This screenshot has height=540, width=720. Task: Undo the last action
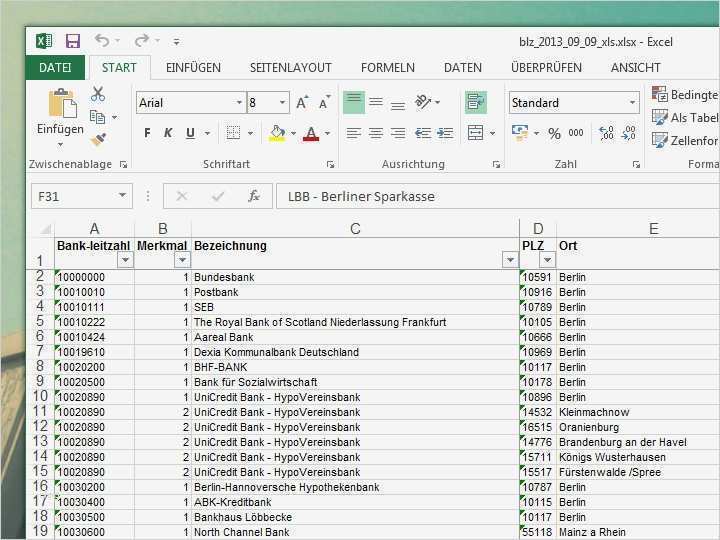102,41
